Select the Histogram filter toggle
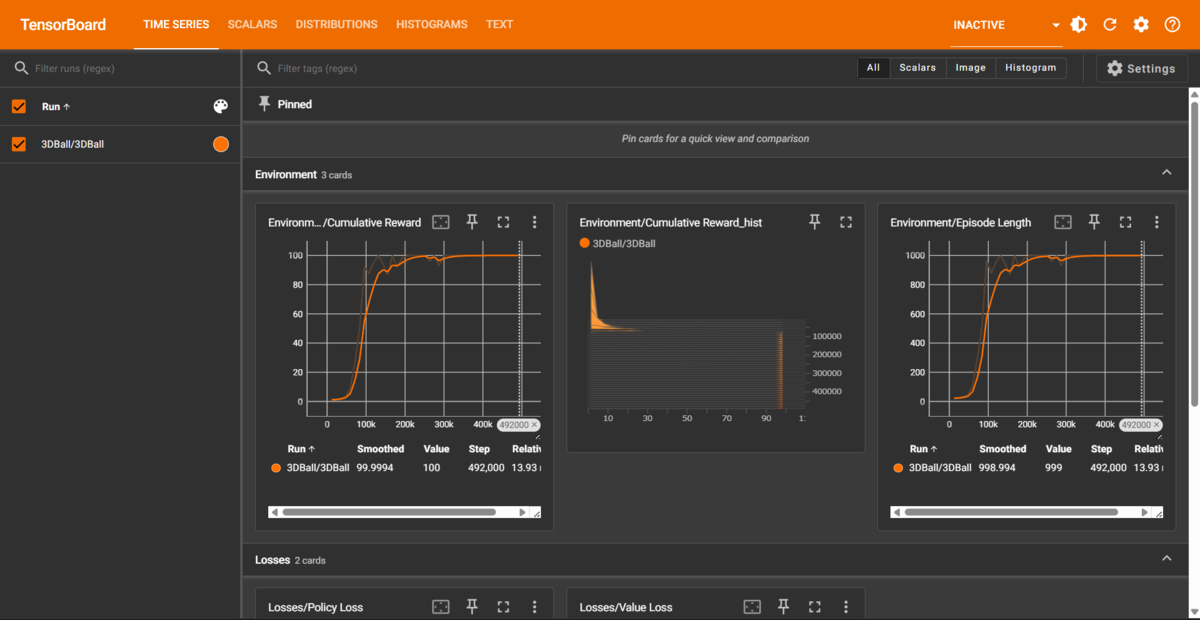1200x620 pixels. click(x=1030, y=68)
